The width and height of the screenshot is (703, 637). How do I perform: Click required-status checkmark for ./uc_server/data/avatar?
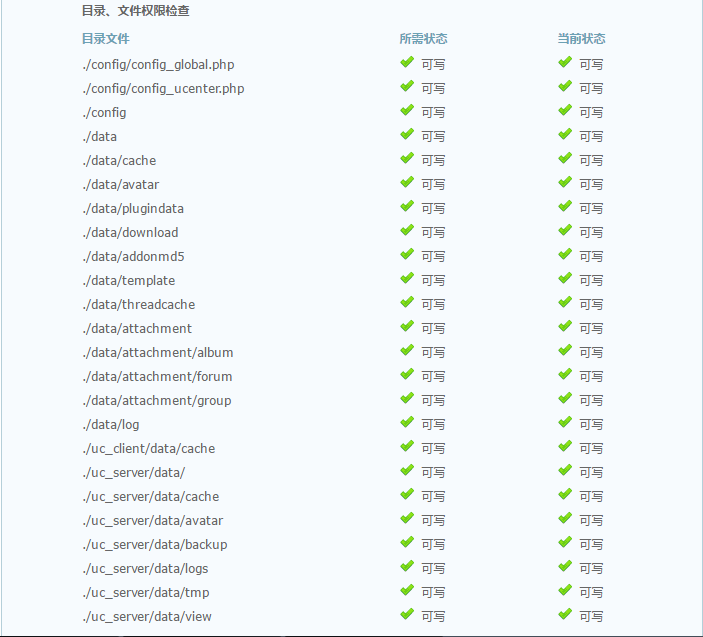[407, 518]
